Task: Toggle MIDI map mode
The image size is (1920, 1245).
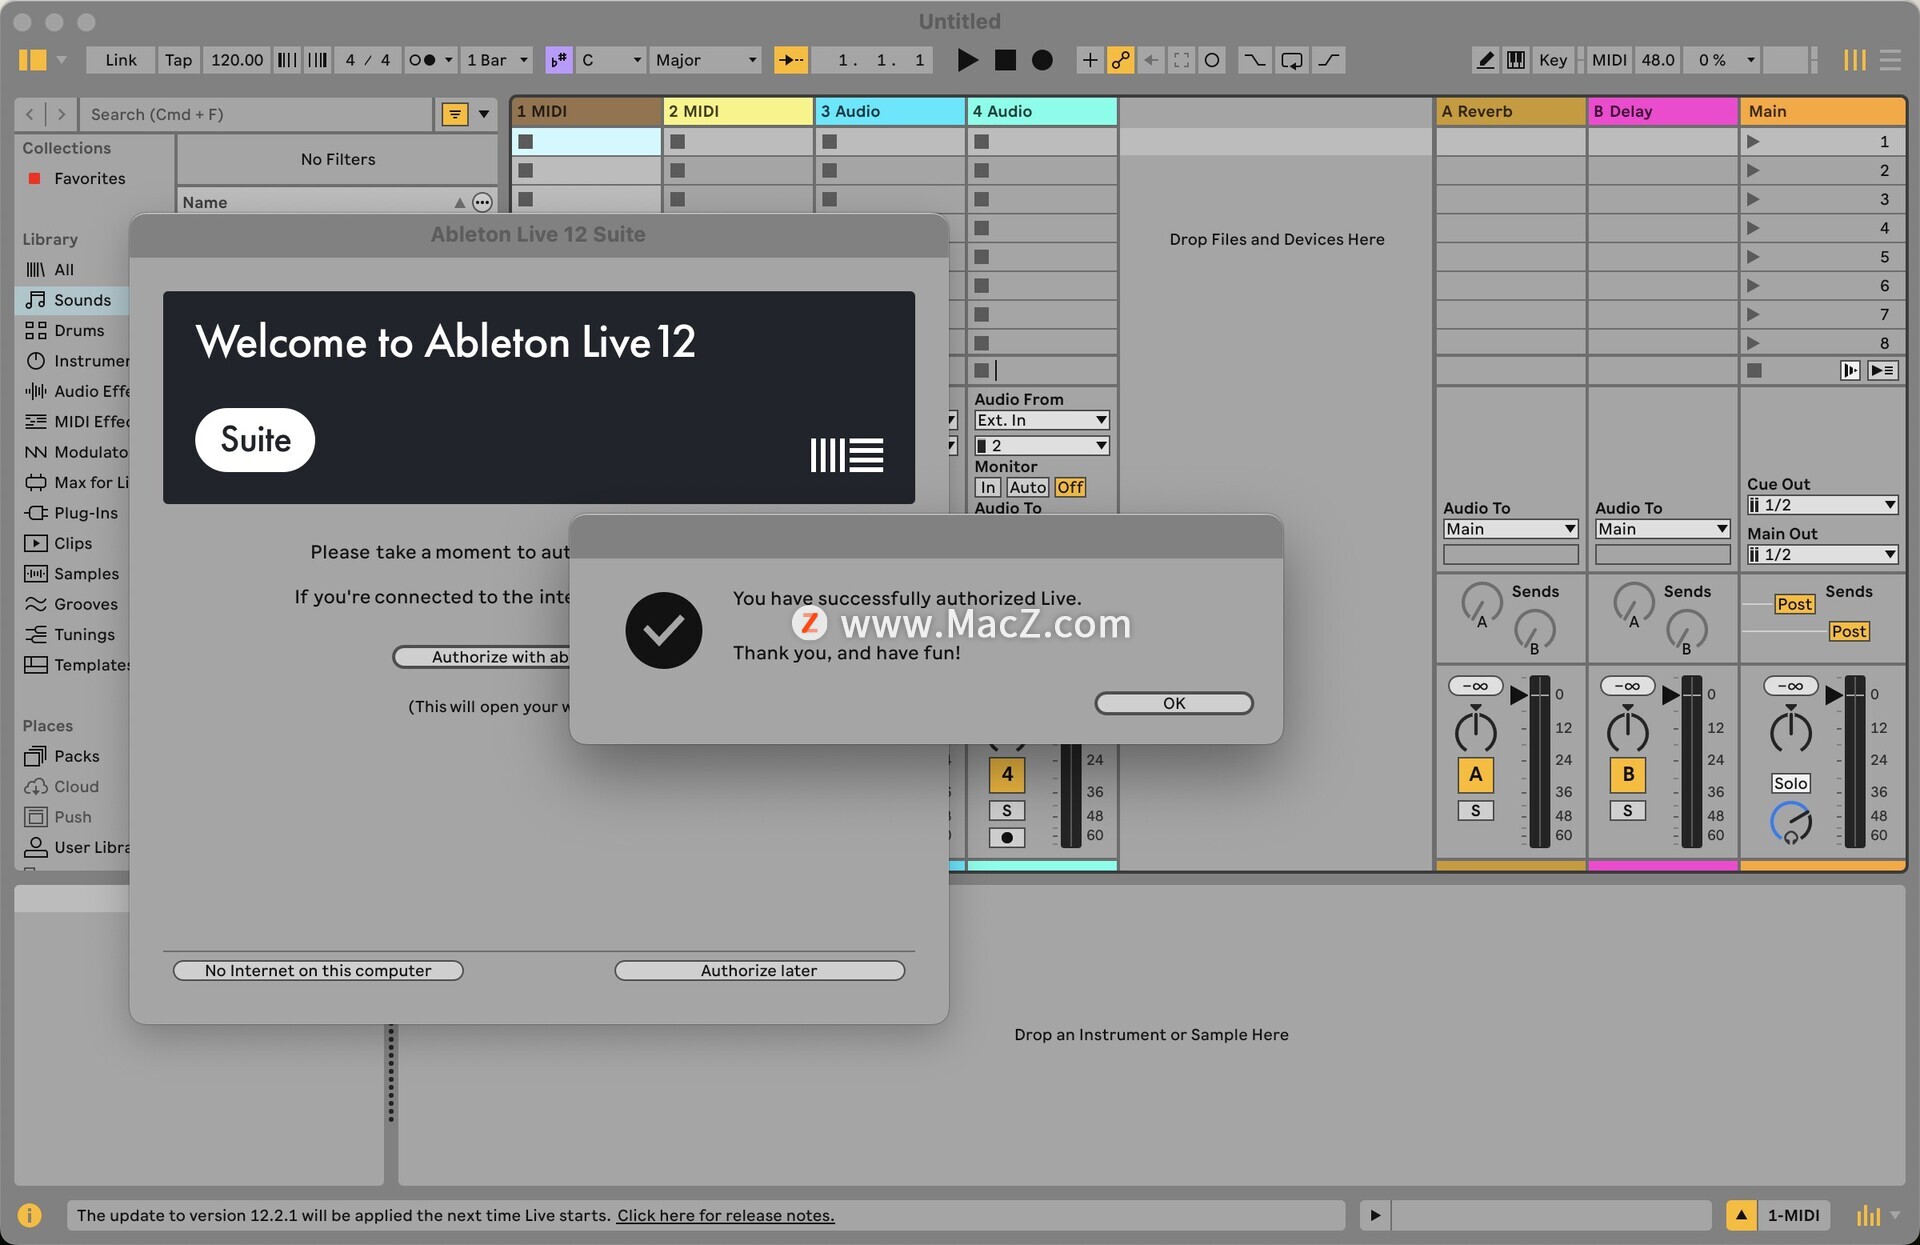Action: pos(1609,60)
